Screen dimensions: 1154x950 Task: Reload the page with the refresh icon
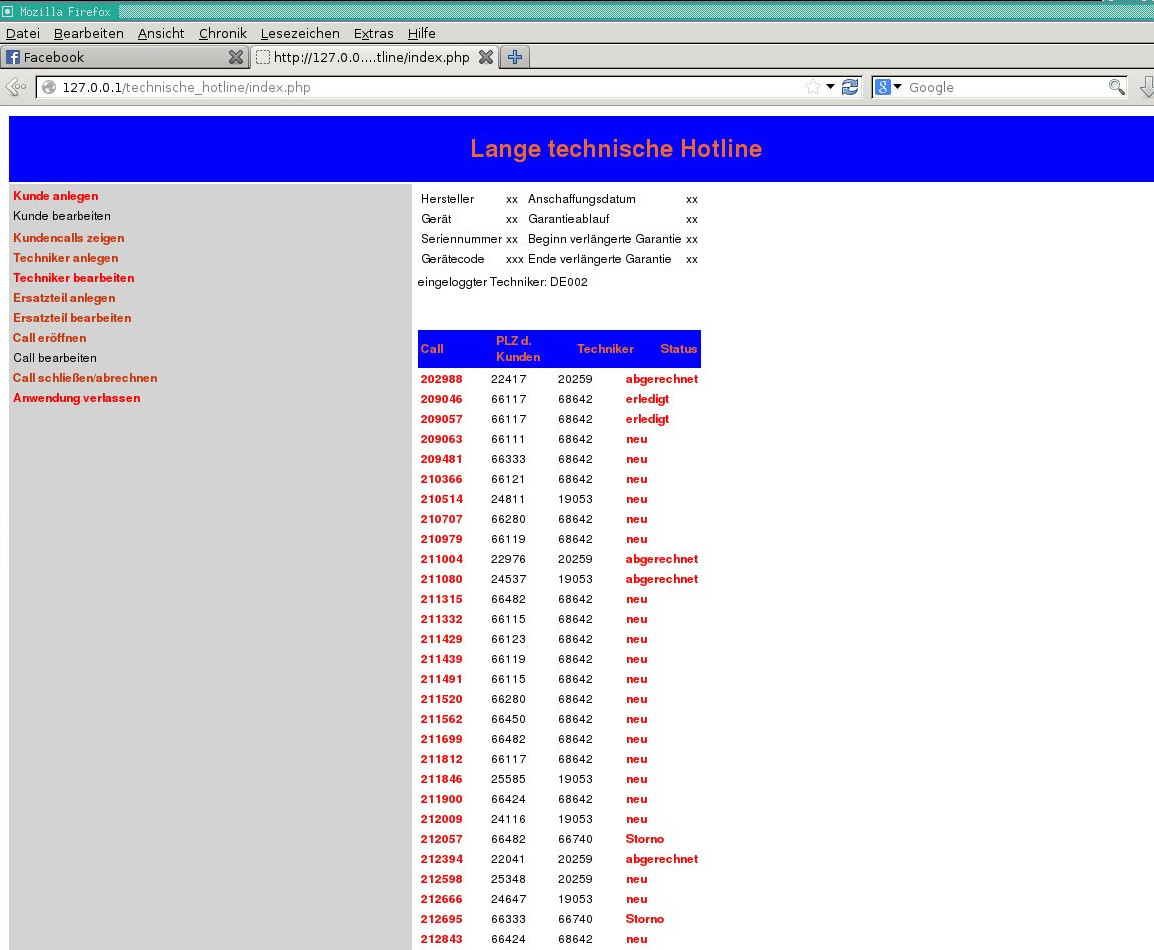click(x=850, y=87)
